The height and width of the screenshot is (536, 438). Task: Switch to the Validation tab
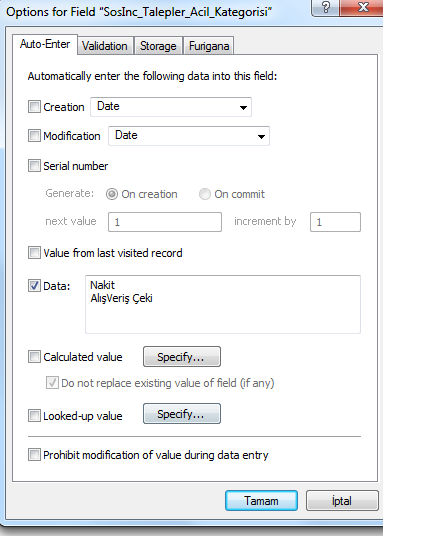(105, 46)
